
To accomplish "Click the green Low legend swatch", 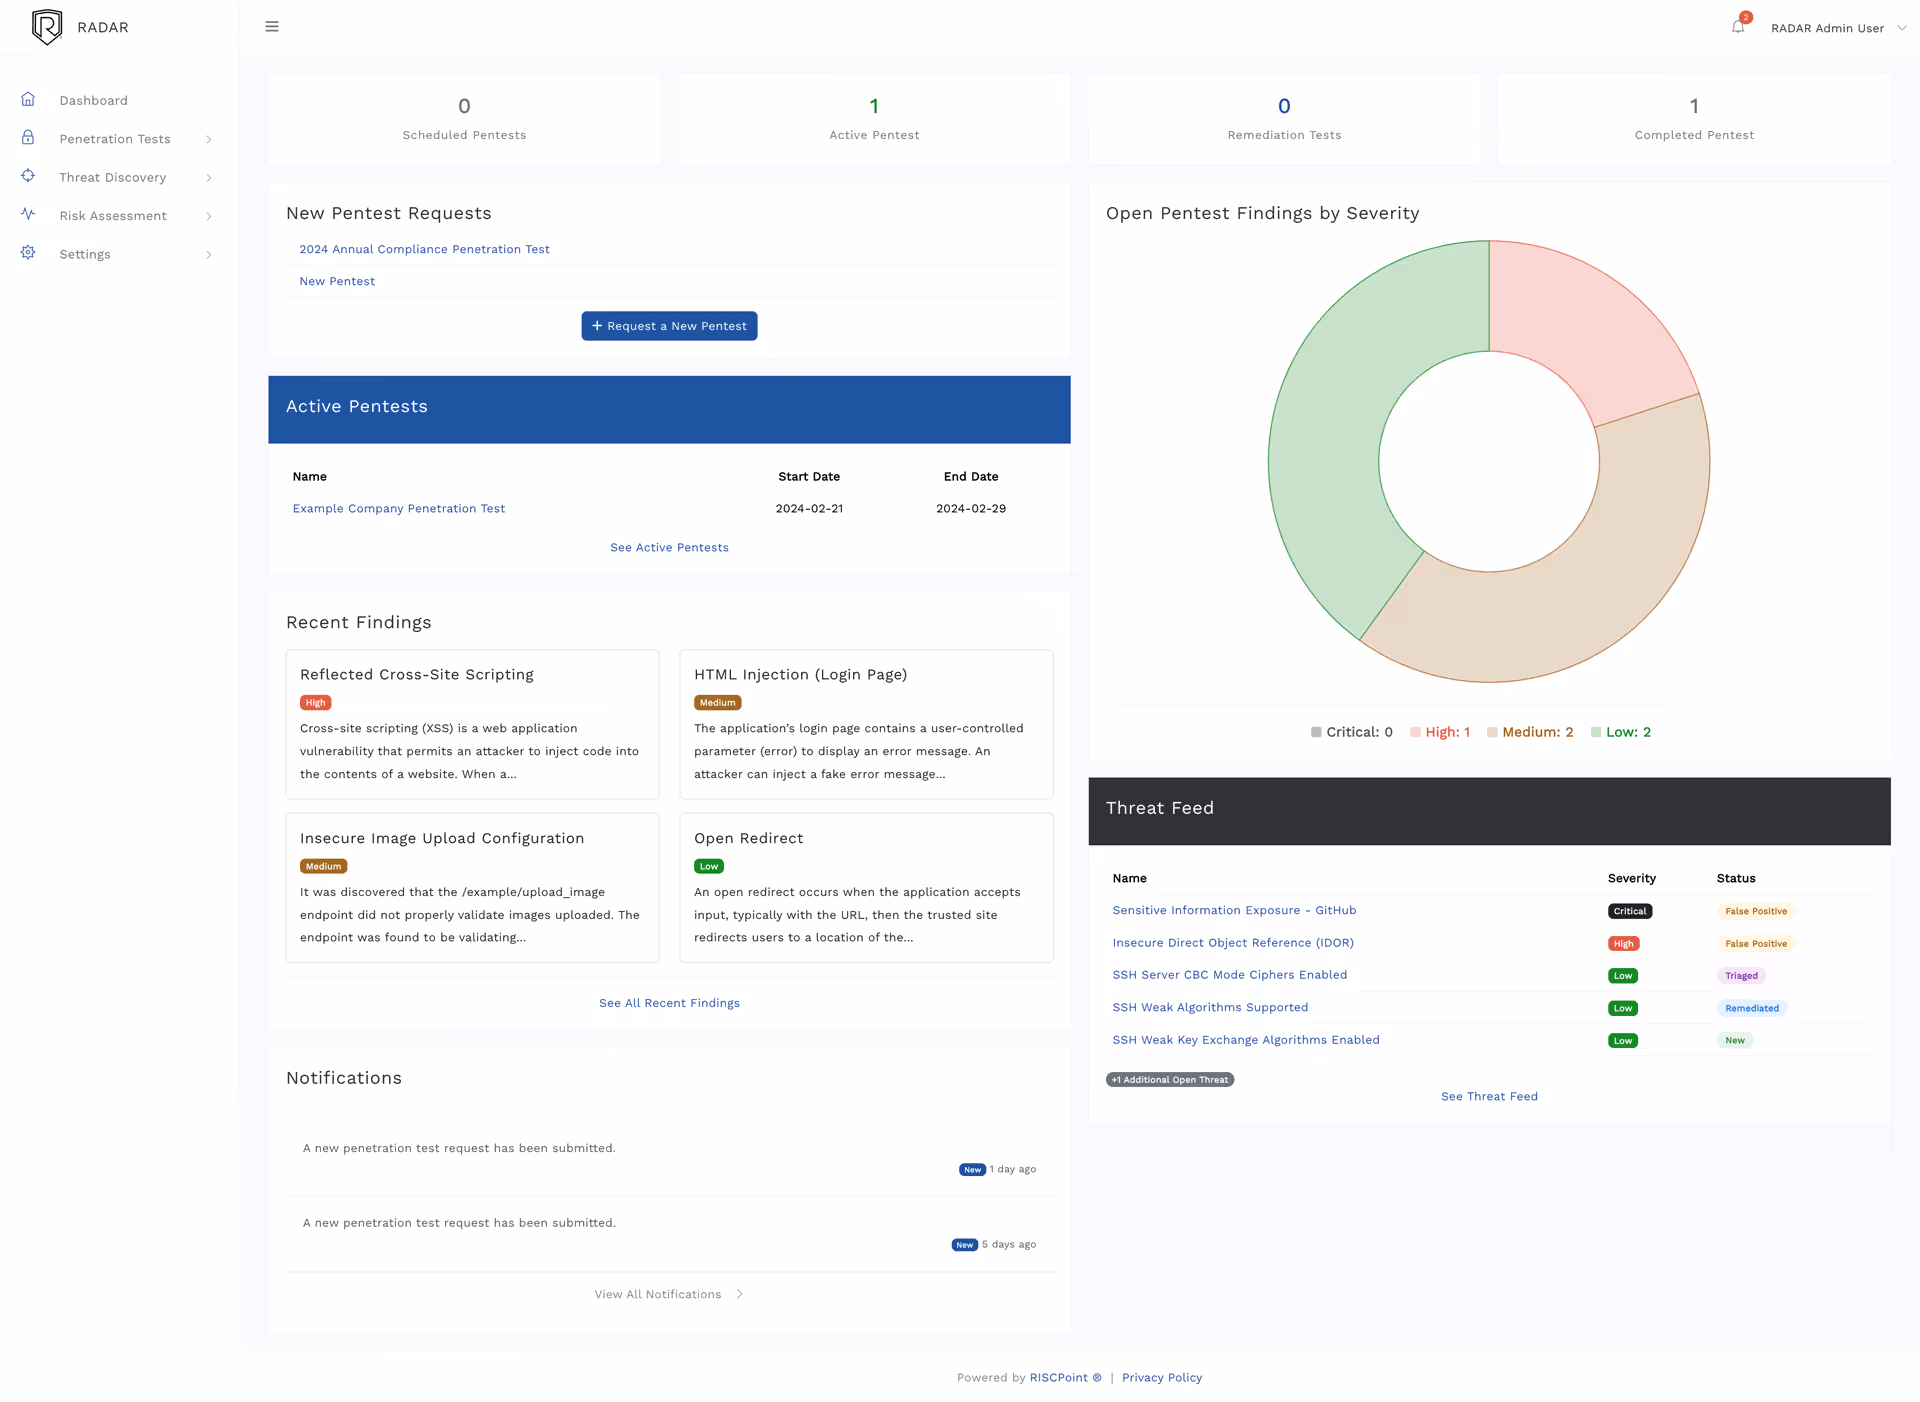I will tap(1597, 731).
